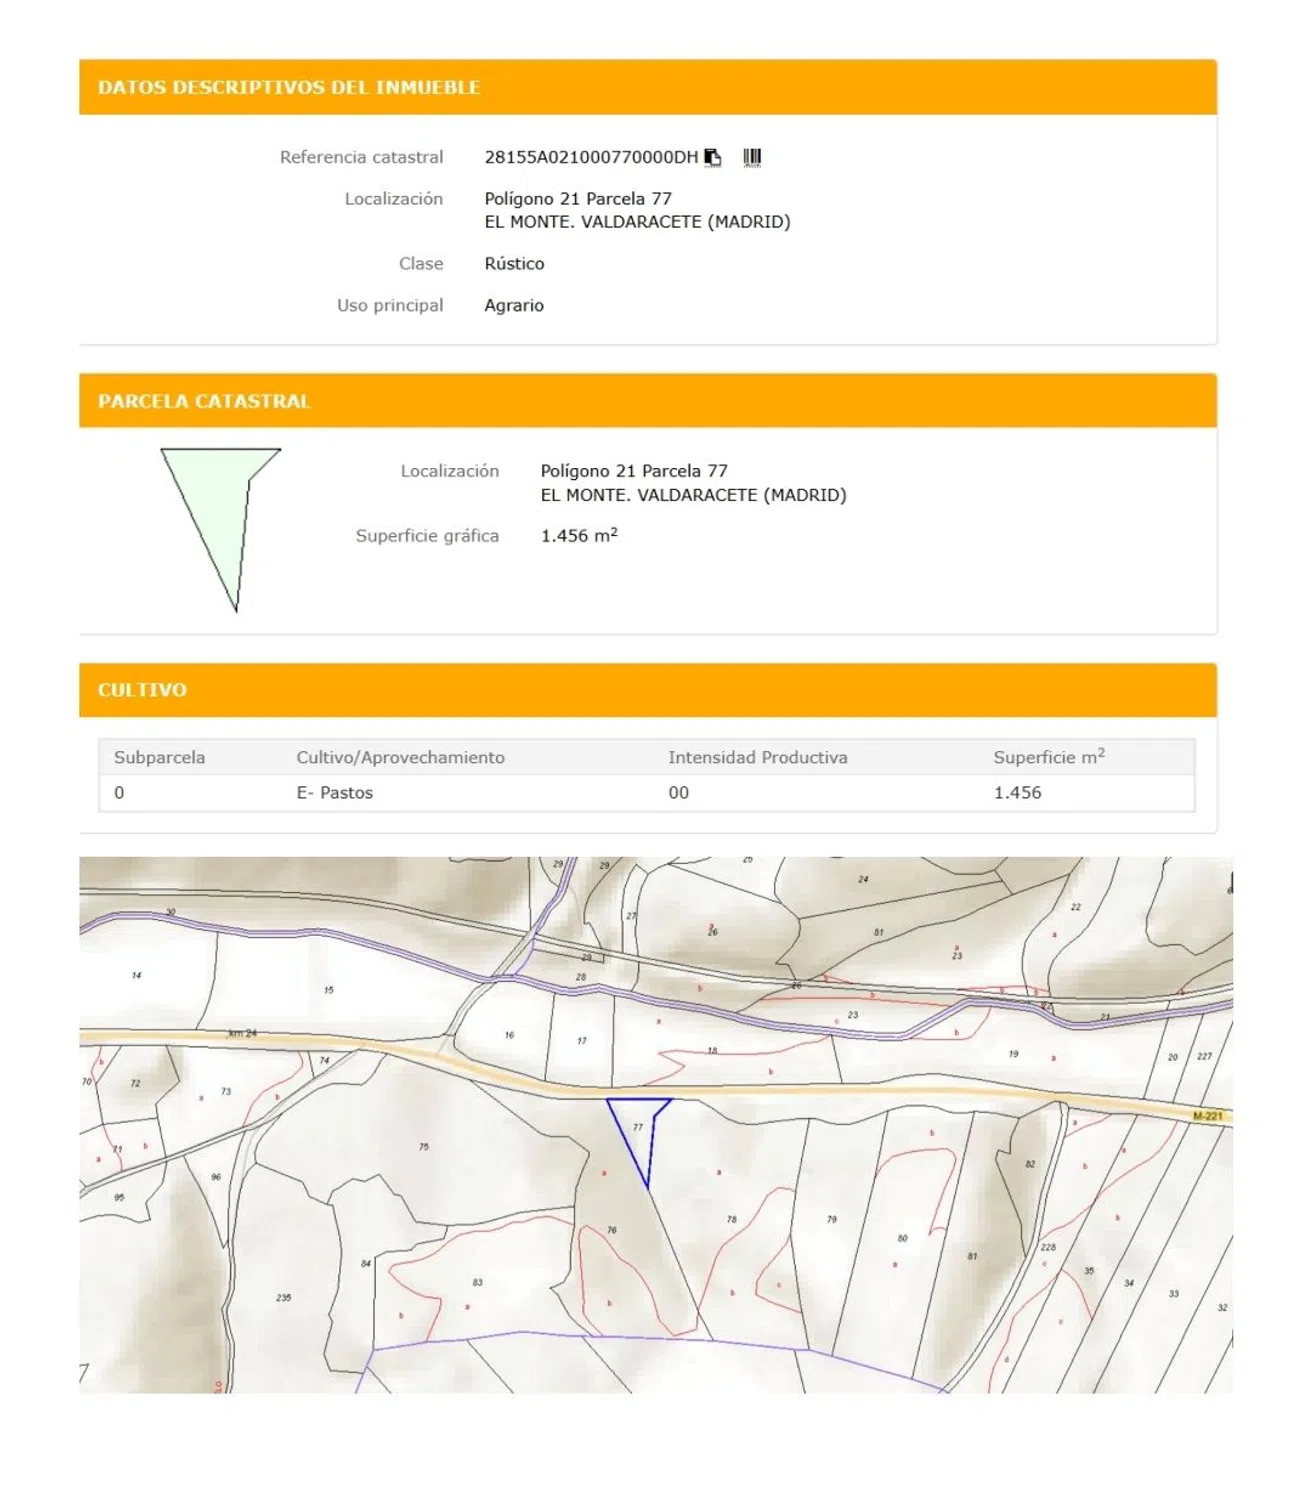Image resolution: width=1309 pixels, height=1500 pixels.
Task: Click the Subparcela column header
Action: pos(159,757)
